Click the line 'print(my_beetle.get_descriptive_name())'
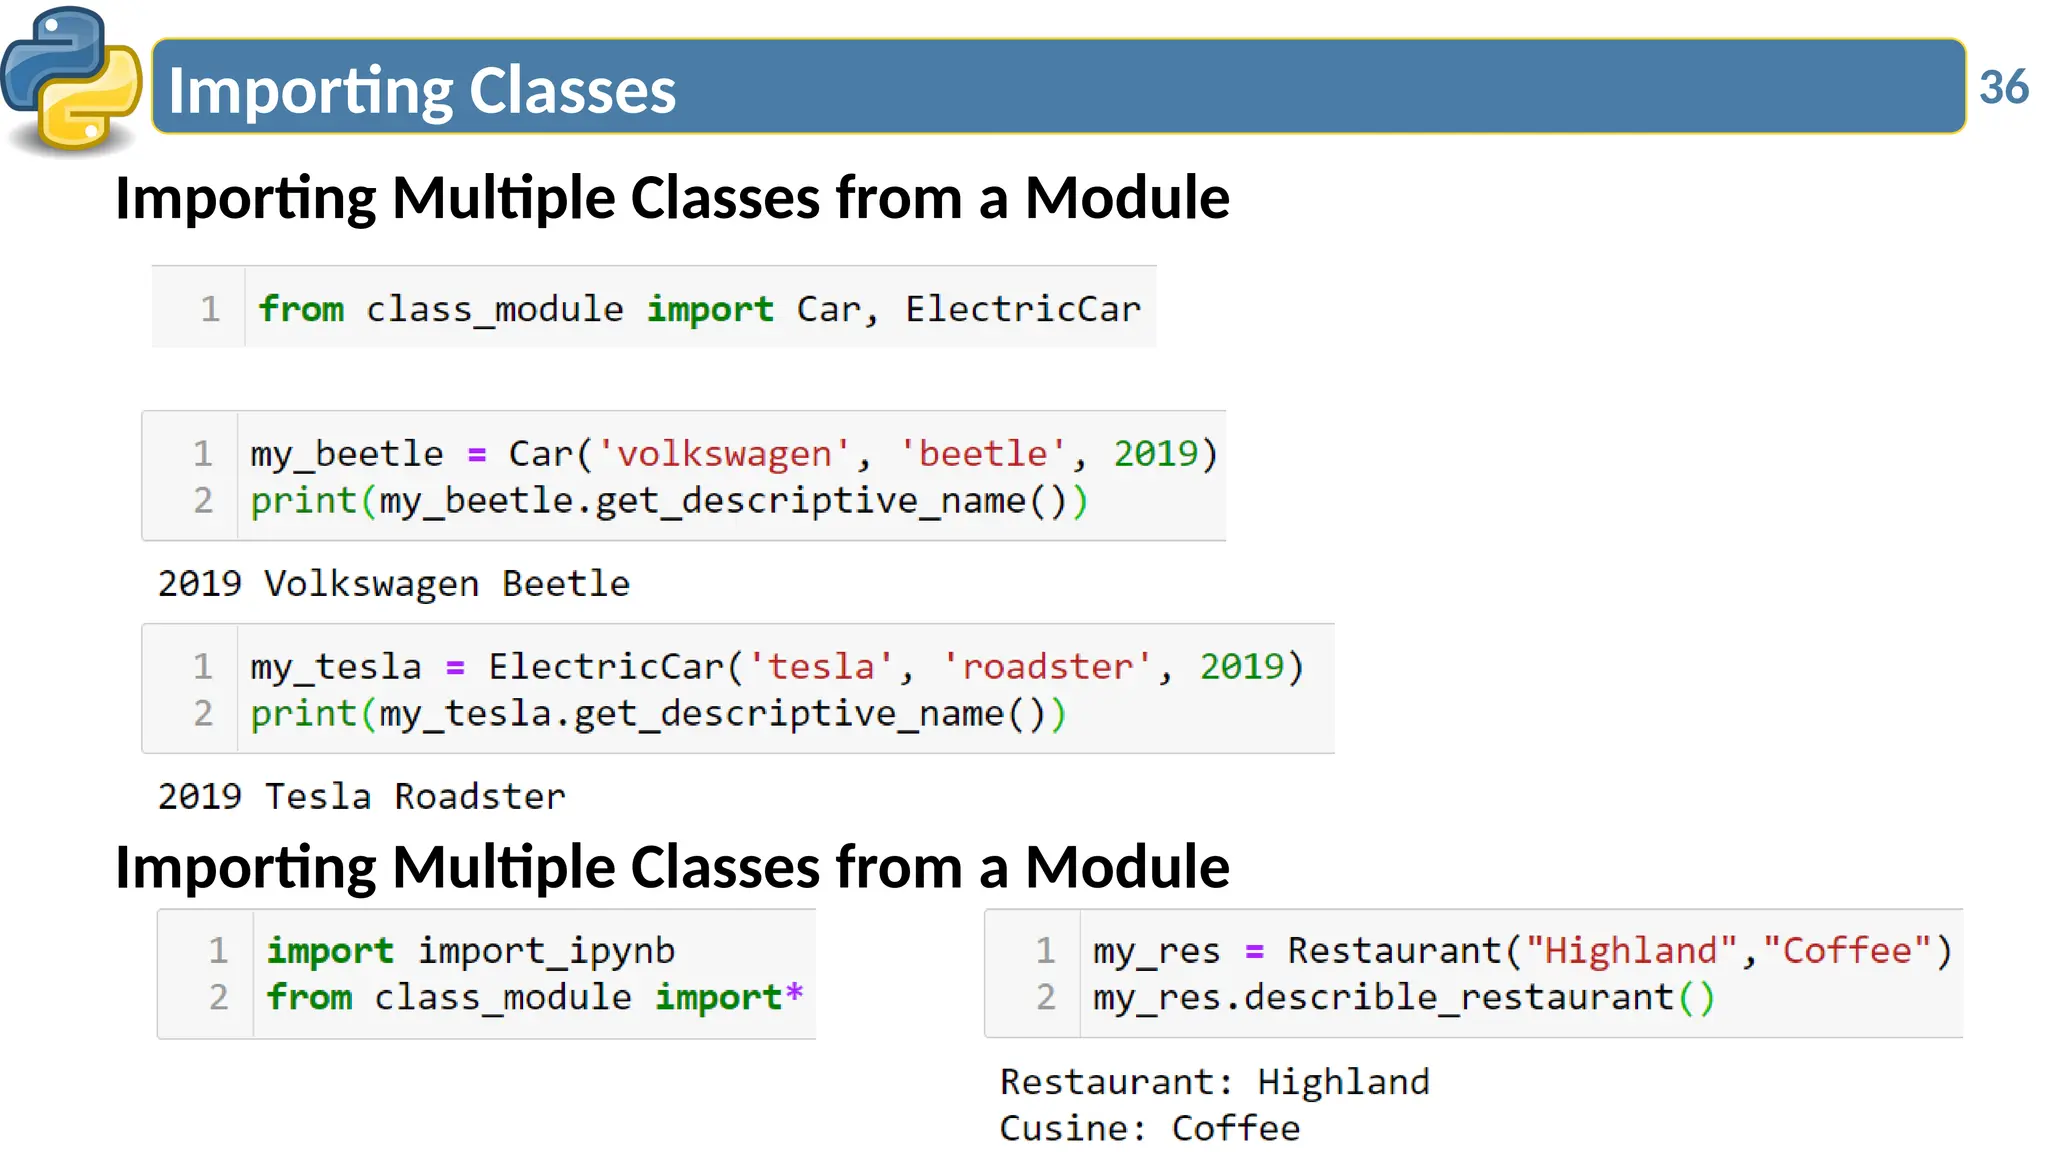The image size is (2048, 1152). 669,500
